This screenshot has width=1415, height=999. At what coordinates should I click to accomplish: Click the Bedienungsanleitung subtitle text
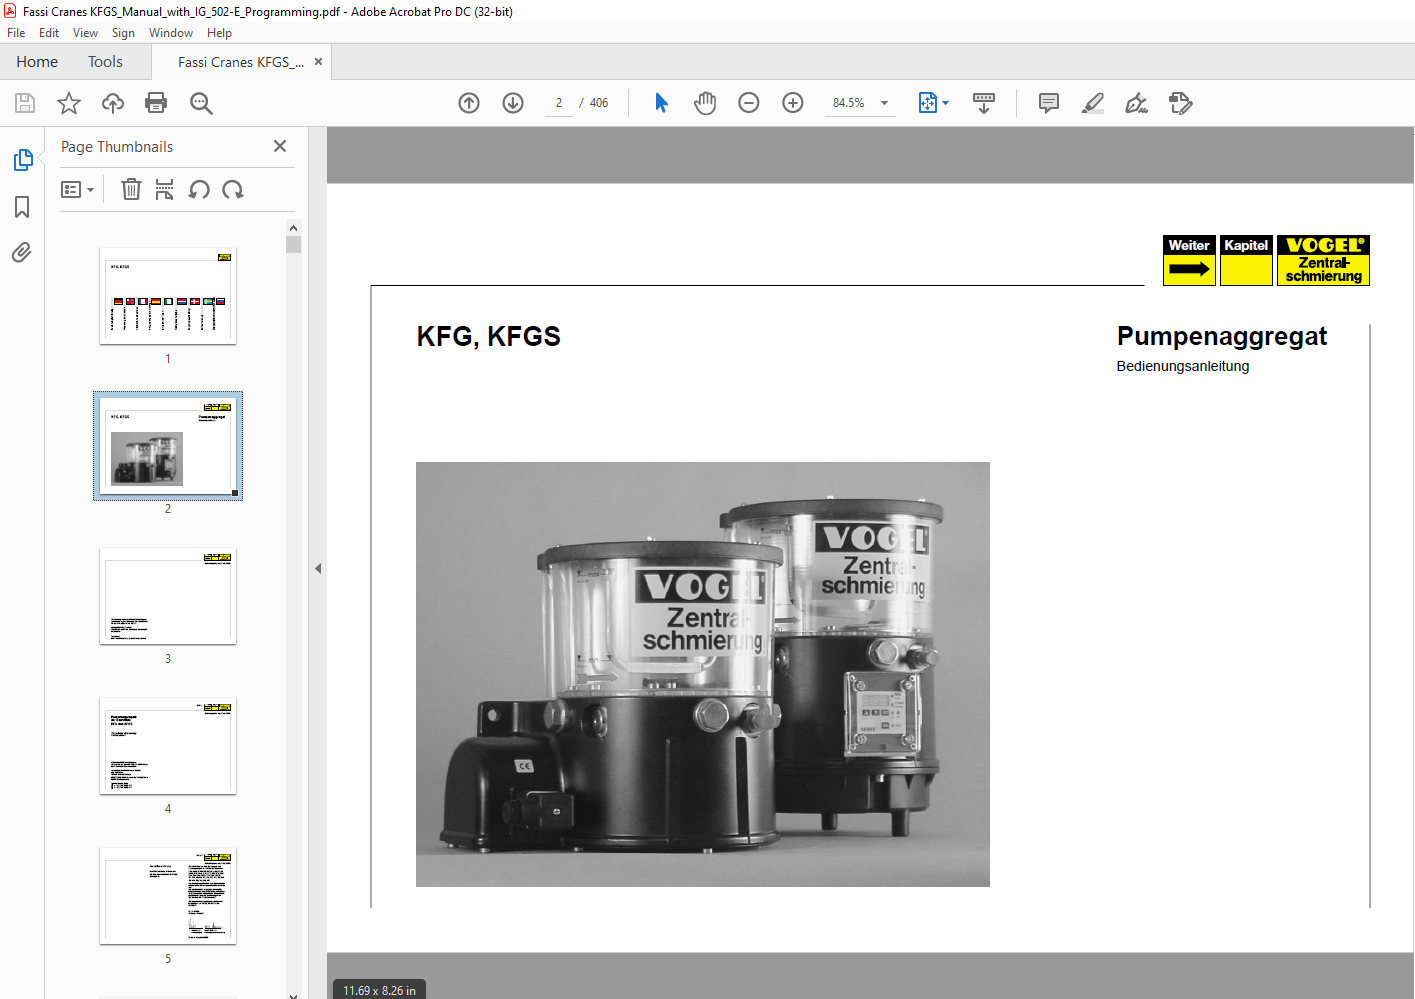1183,366
